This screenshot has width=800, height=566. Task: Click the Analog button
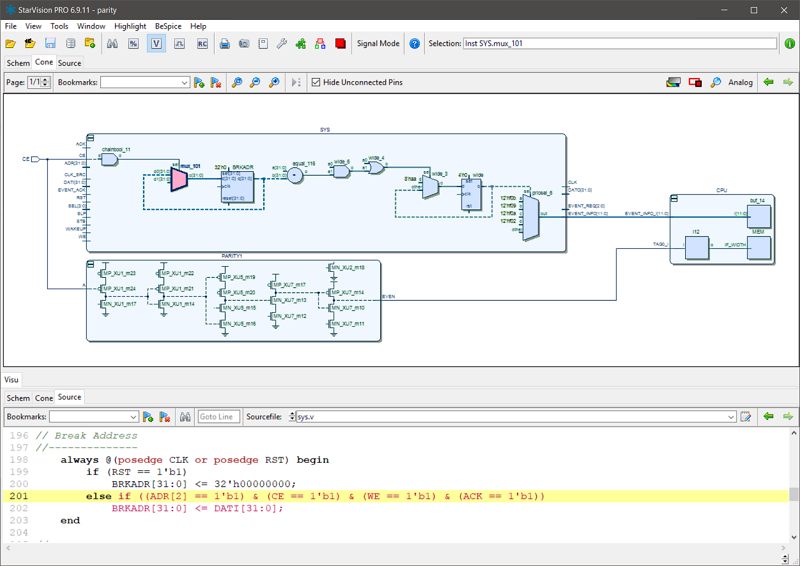coord(740,82)
